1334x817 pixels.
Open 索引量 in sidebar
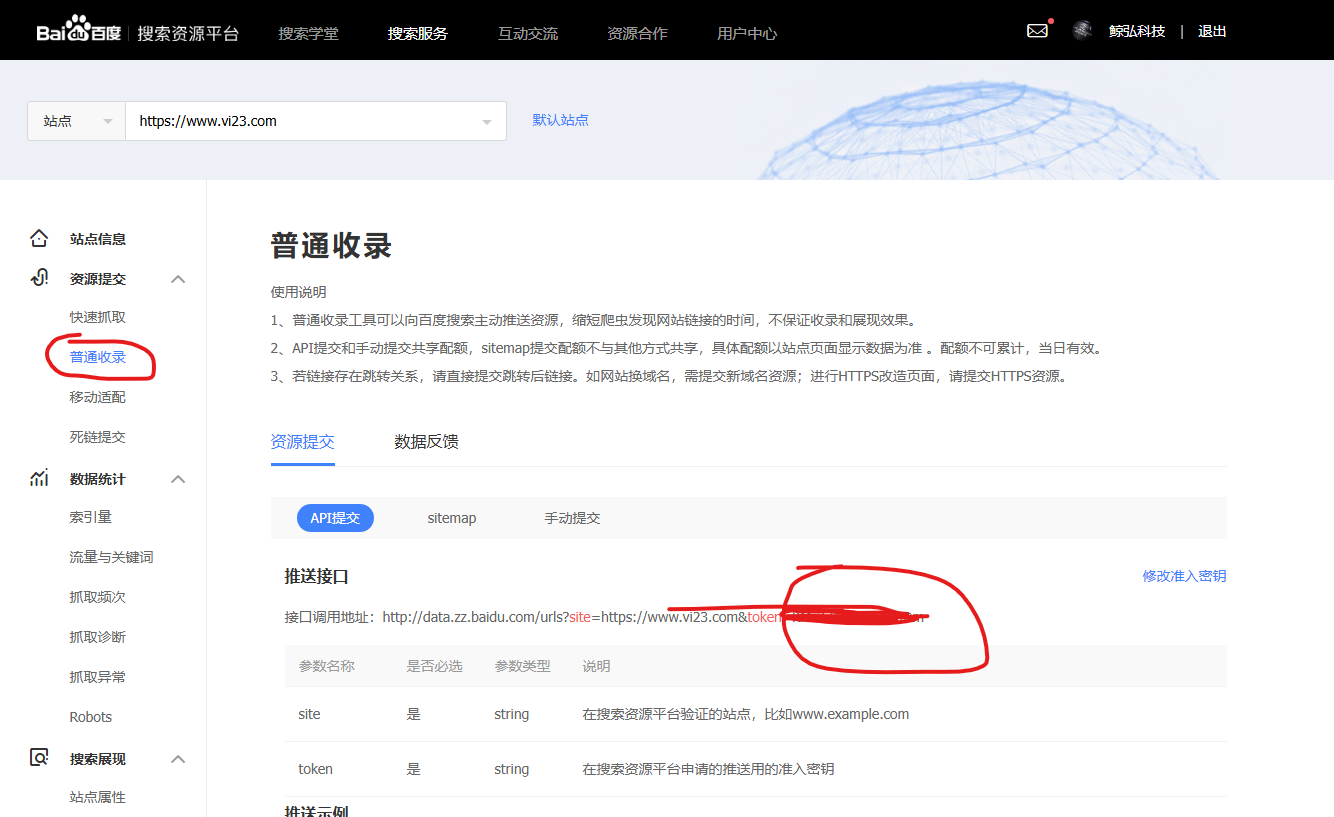point(91,517)
